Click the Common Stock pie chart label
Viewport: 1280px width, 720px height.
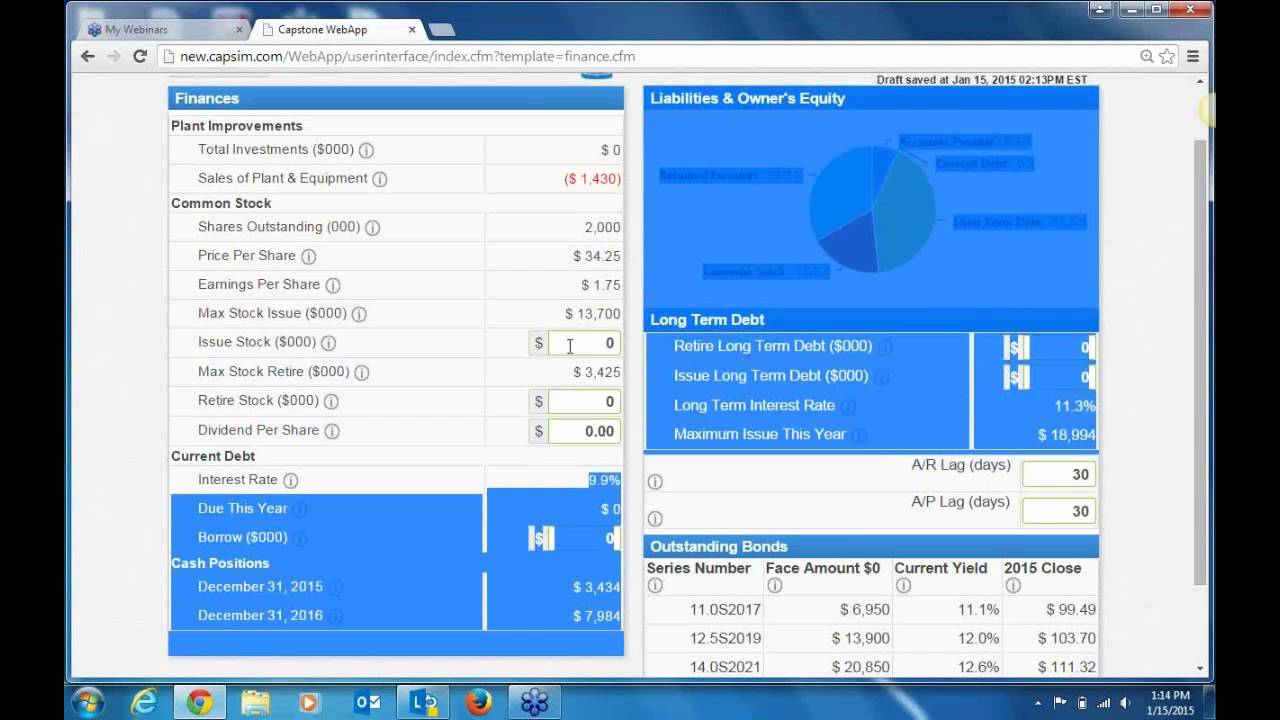[766, 271]
